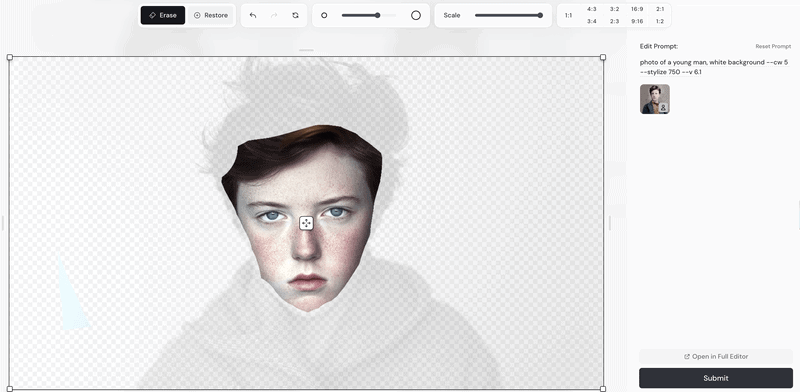This screenshot has height=392, width=800.
Task: Choose the 9:16 aspect ratio
Action: point(637,21)
